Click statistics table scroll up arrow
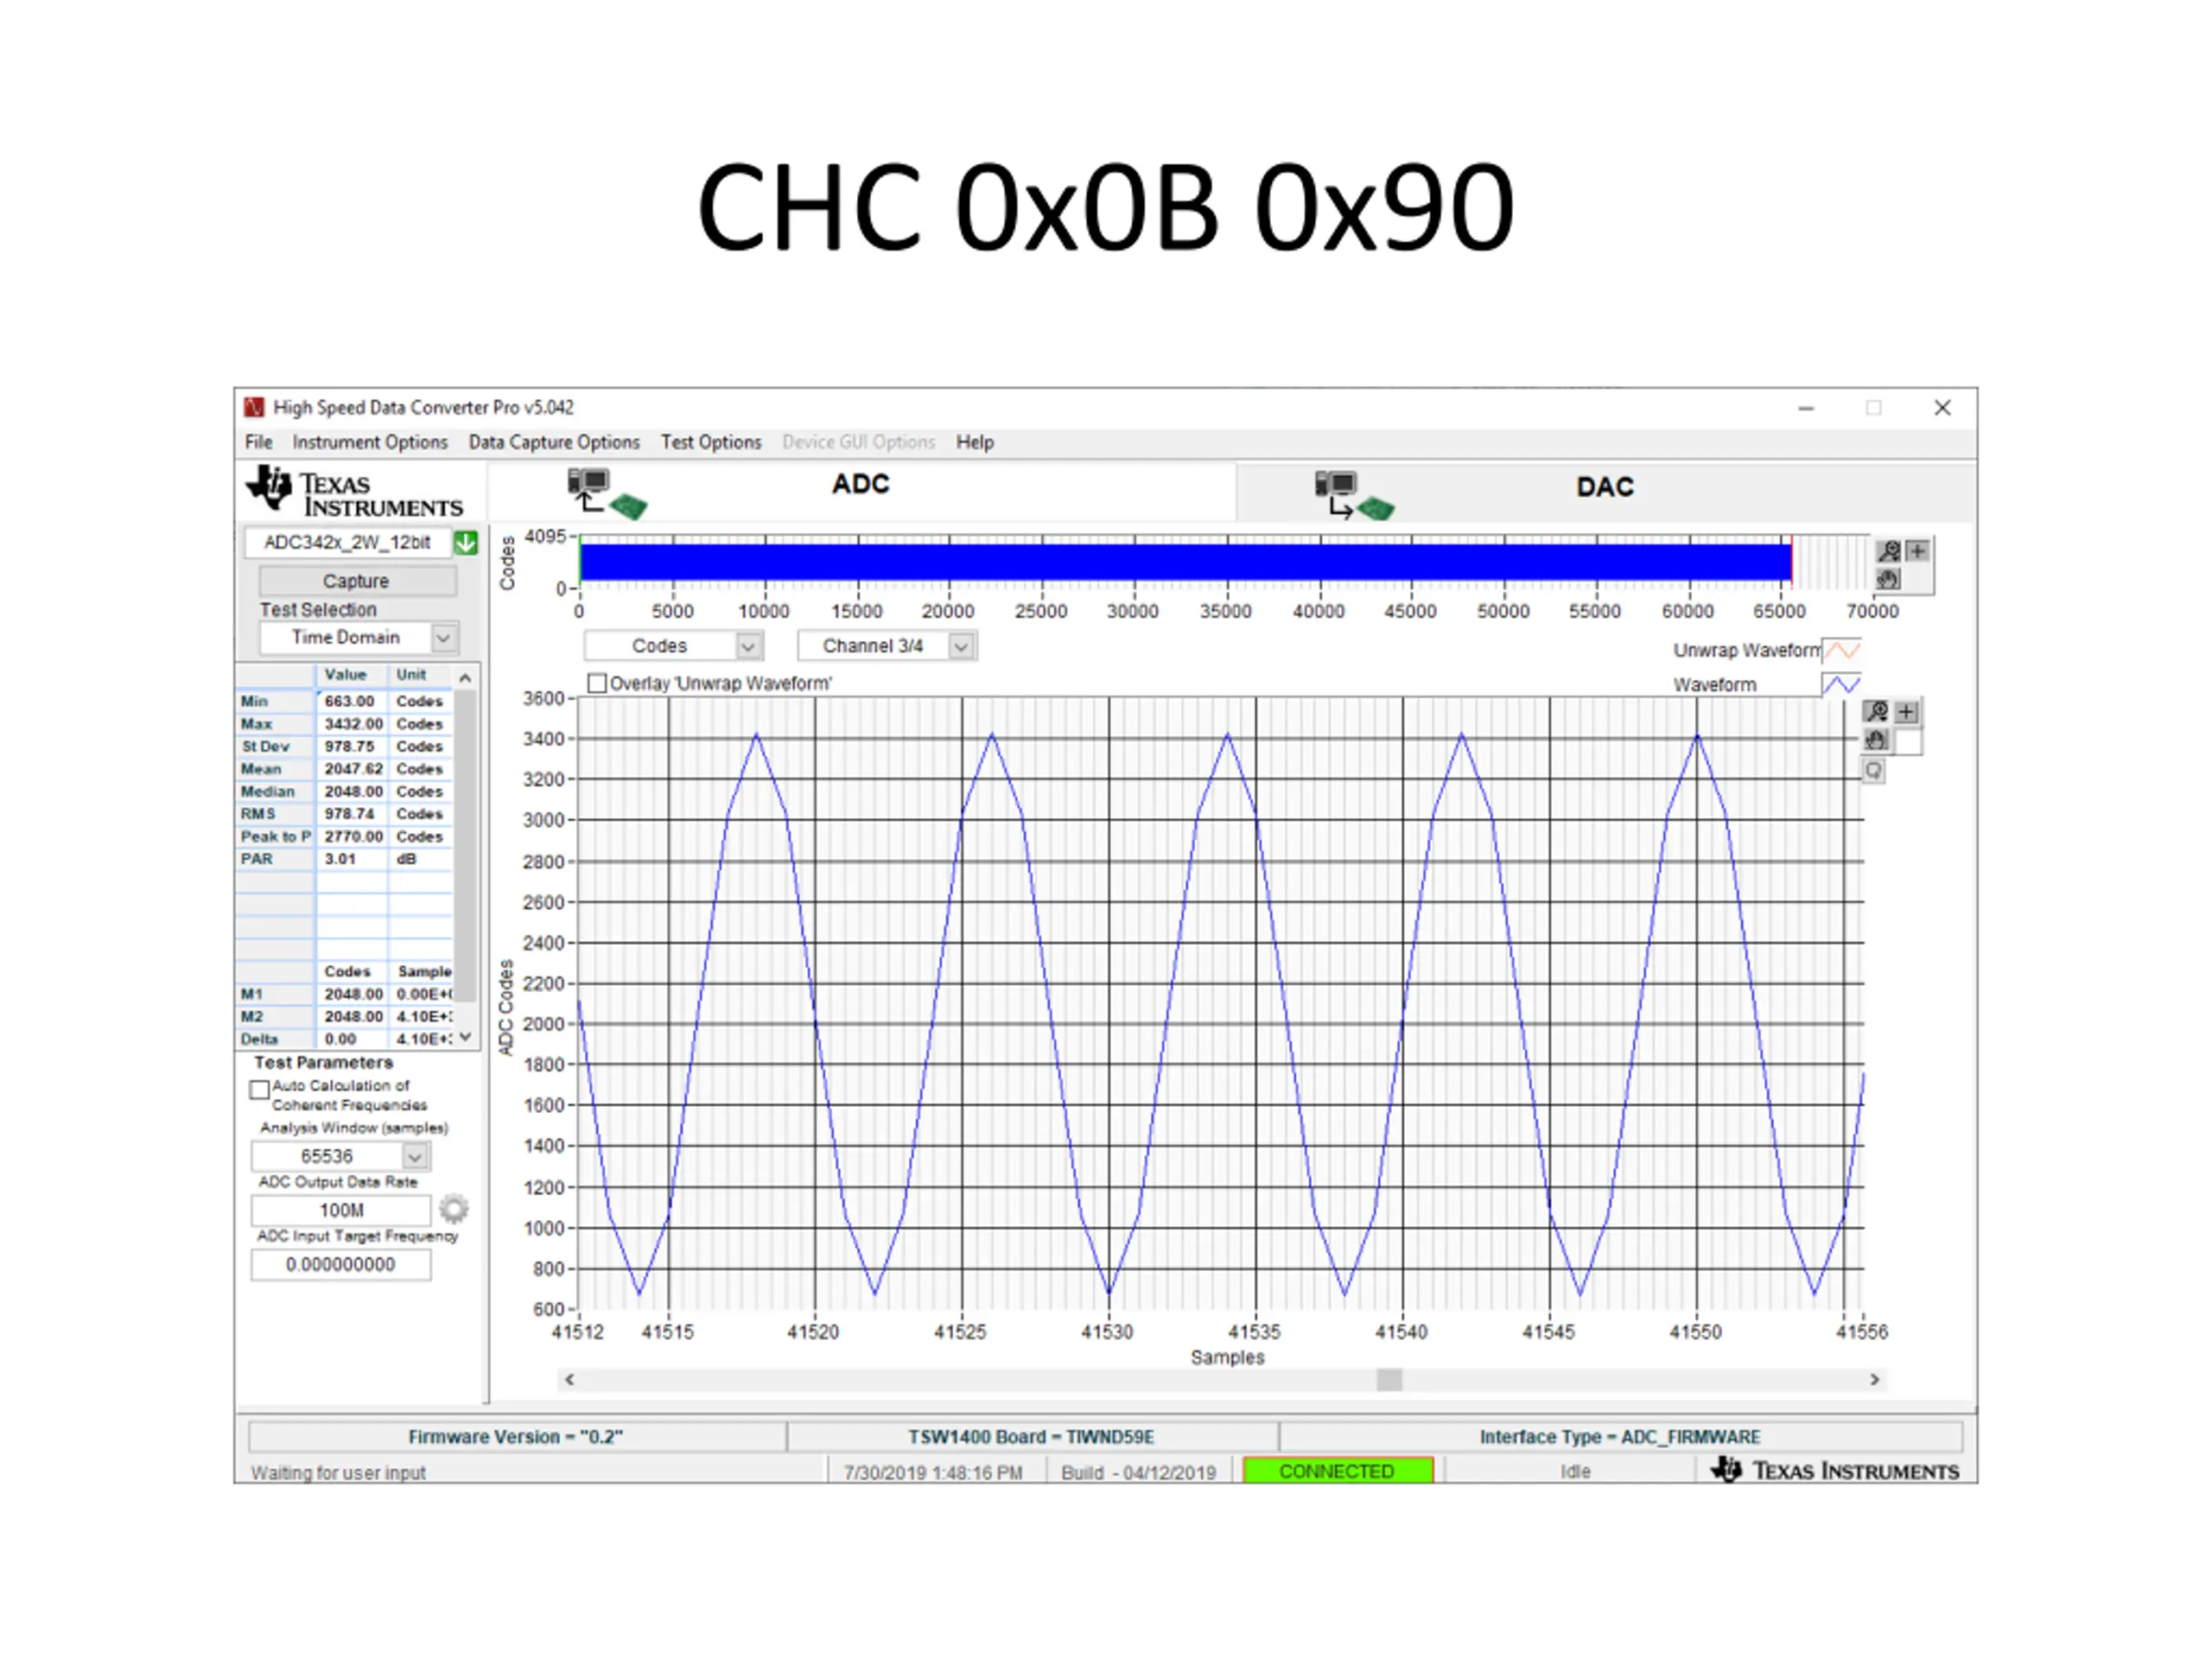This screenshot has width=2212, height=1659. tap(465, 678)
